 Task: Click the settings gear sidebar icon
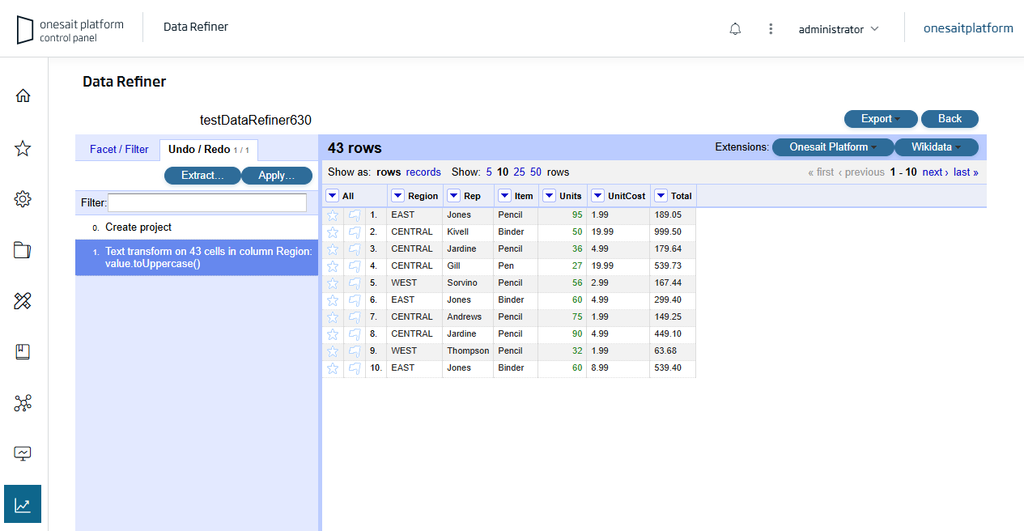click(x=23, y=199)
